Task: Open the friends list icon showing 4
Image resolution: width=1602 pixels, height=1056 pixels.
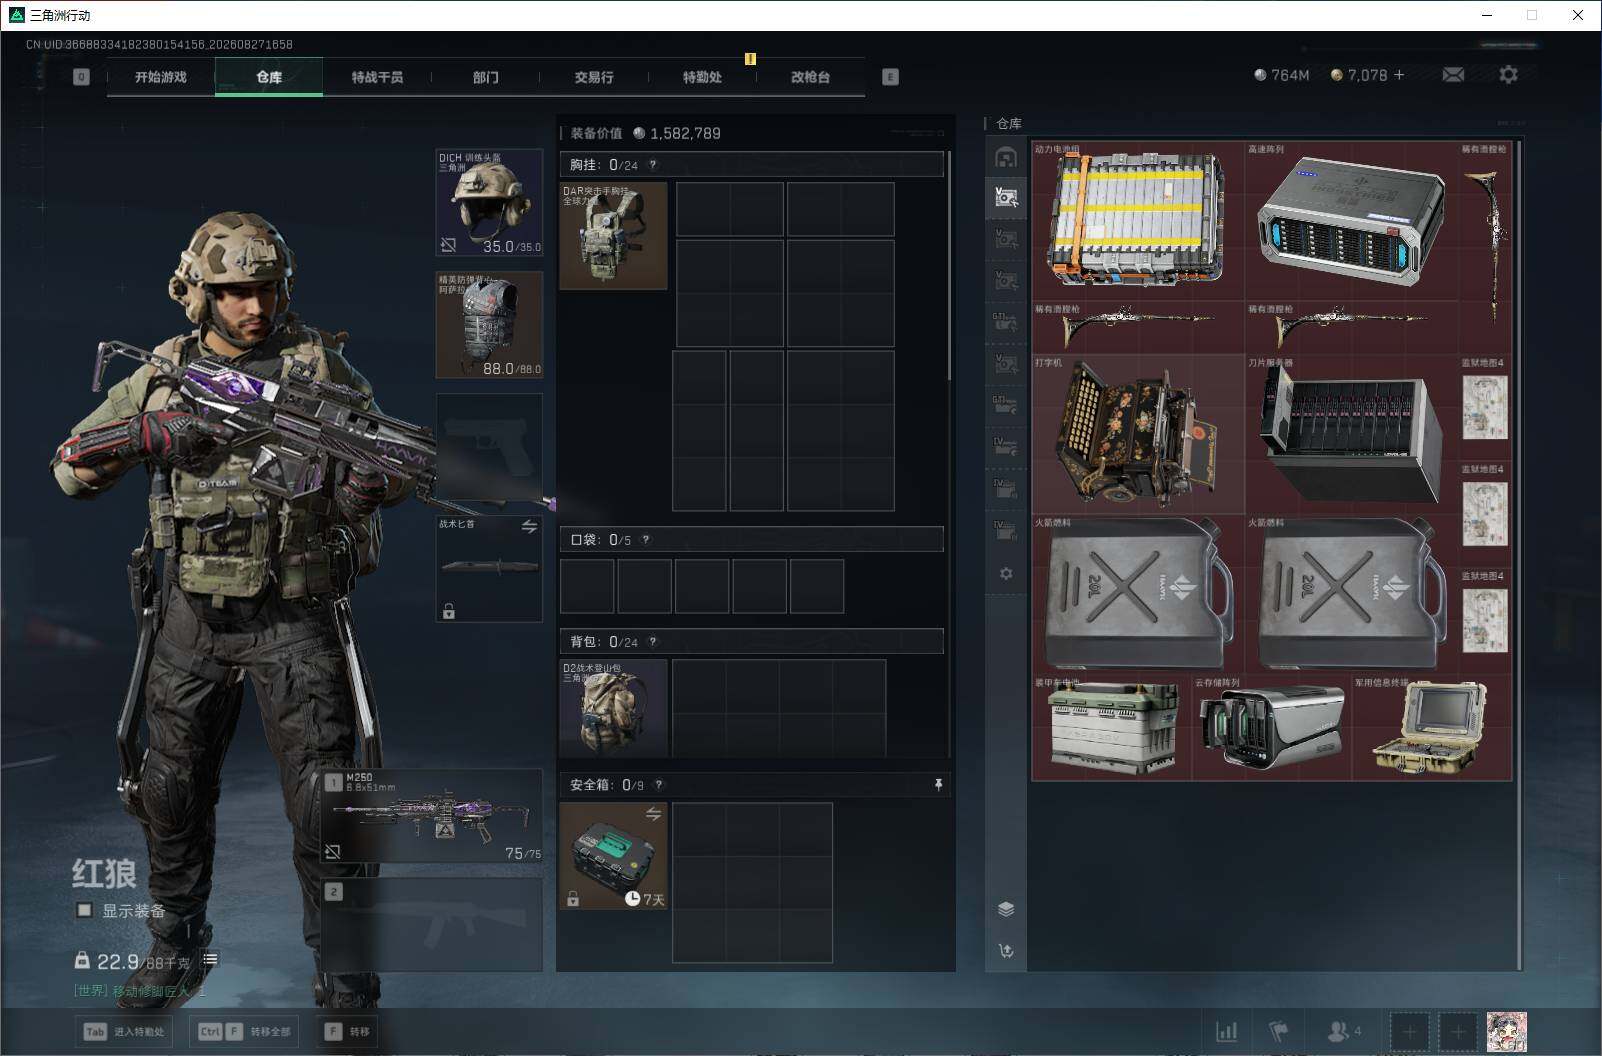Action: coord(1343,1031)
